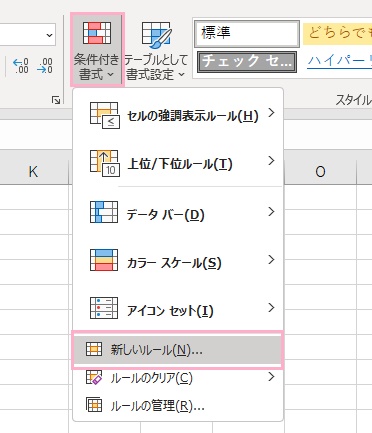Apply the どちらでも cell style
This screenshot has height=433, width=372.
(337, 34)
